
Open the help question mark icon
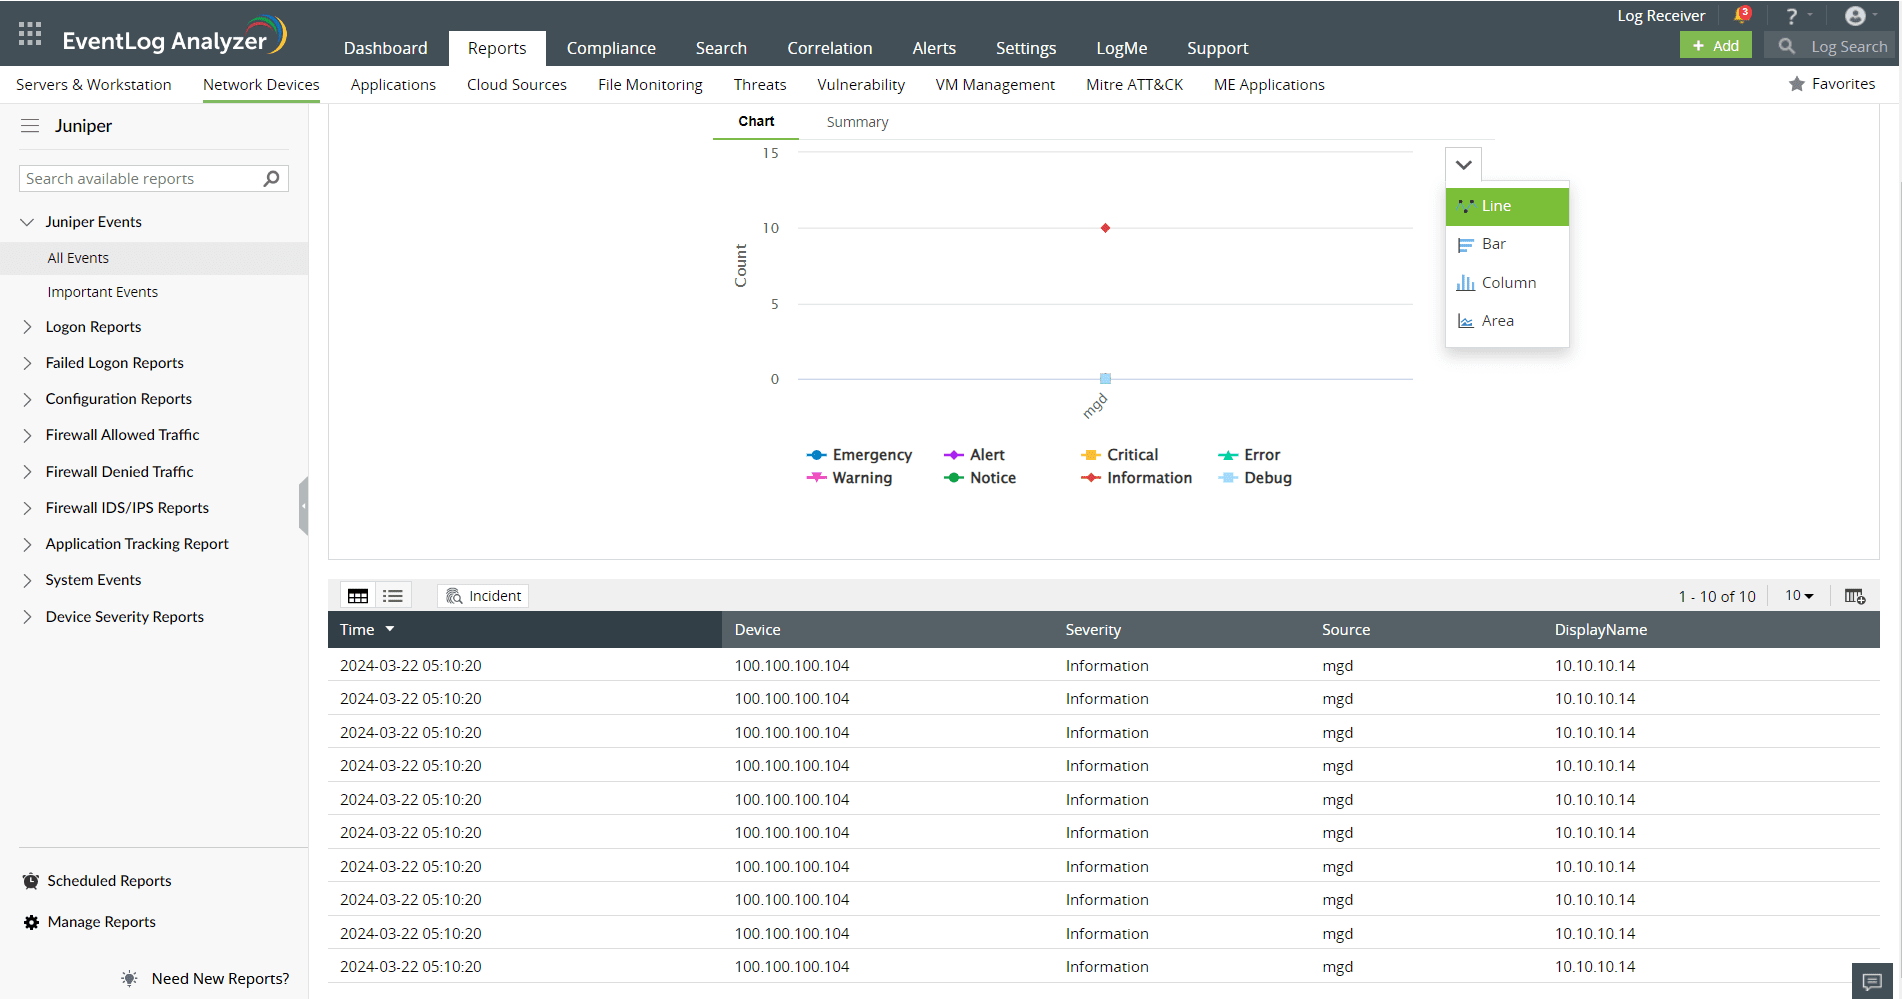pos(1792,16)
